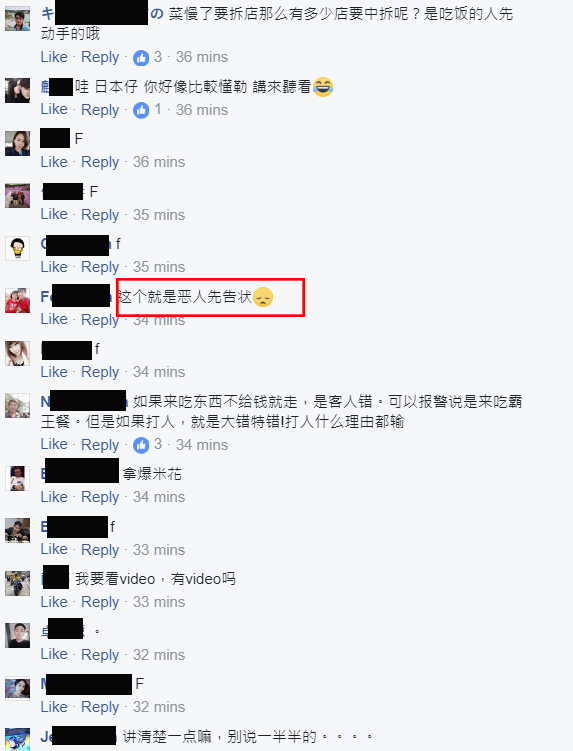Reply to the 如果来吃东西不给钱 comment
The height and width of the screenshot is (751, 573).
pyautogui.click(x=100, y=445)
